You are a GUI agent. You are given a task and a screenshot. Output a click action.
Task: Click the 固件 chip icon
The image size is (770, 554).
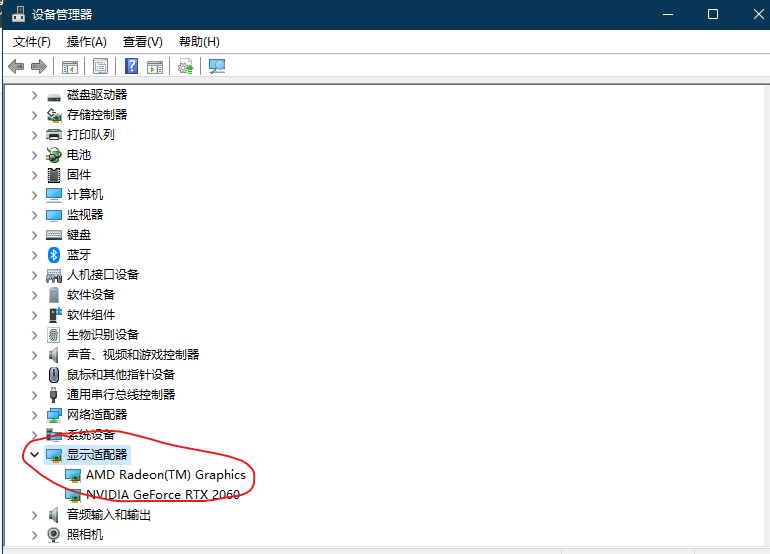coord(54,175)
